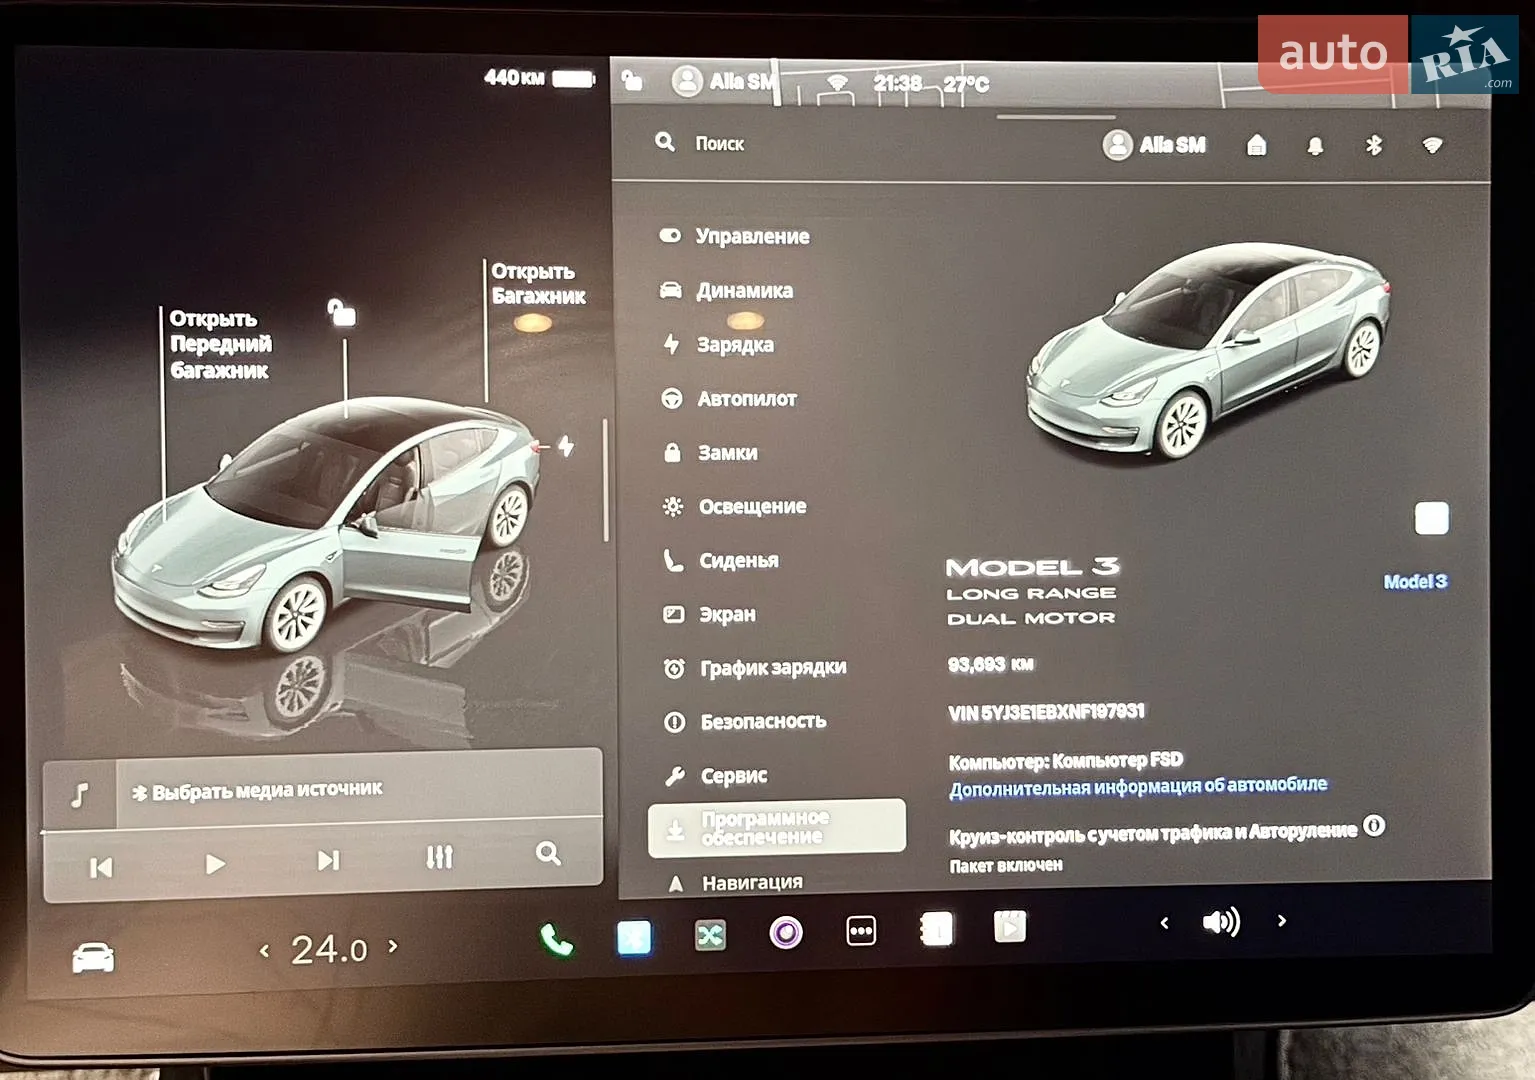This screenshot has height=1080, width=1535.
Task: Open Alla SM profile in top status bar
Action: (x=724, y=81)
